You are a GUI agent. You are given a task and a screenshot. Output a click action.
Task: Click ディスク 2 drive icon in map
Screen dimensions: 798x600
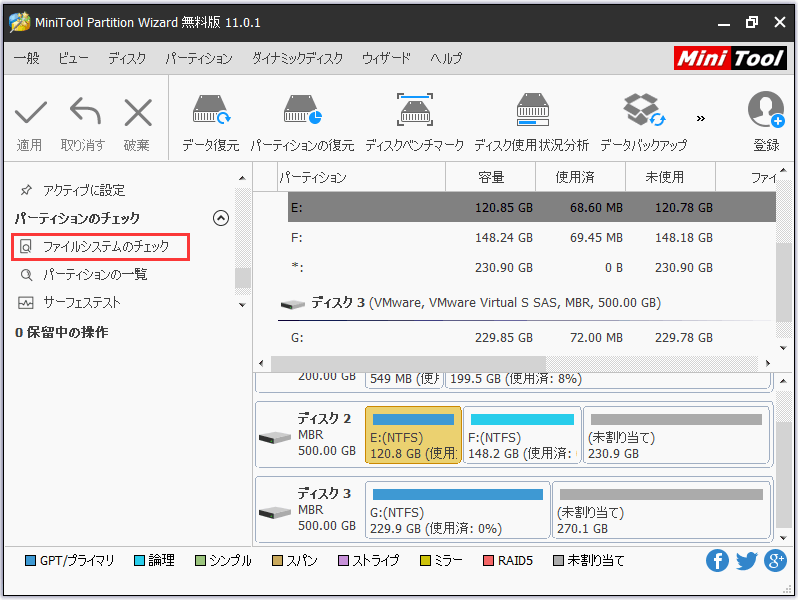pos(275,437)
